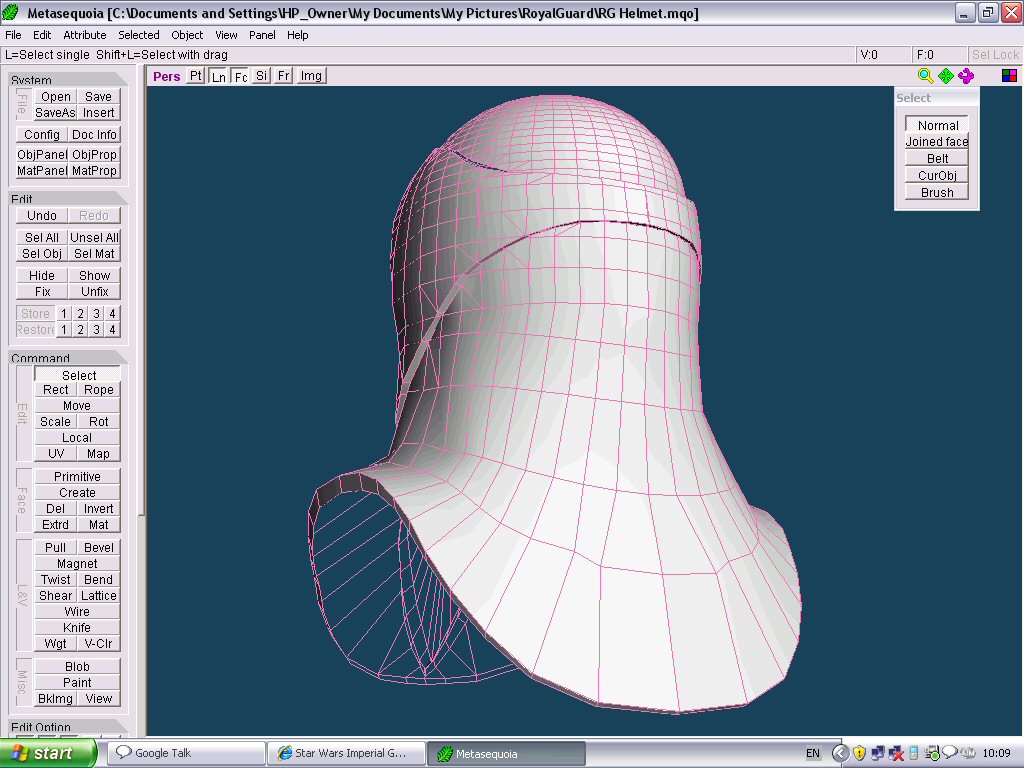
Task: Show the ObjPanel
Action: [x=42, y=155]
